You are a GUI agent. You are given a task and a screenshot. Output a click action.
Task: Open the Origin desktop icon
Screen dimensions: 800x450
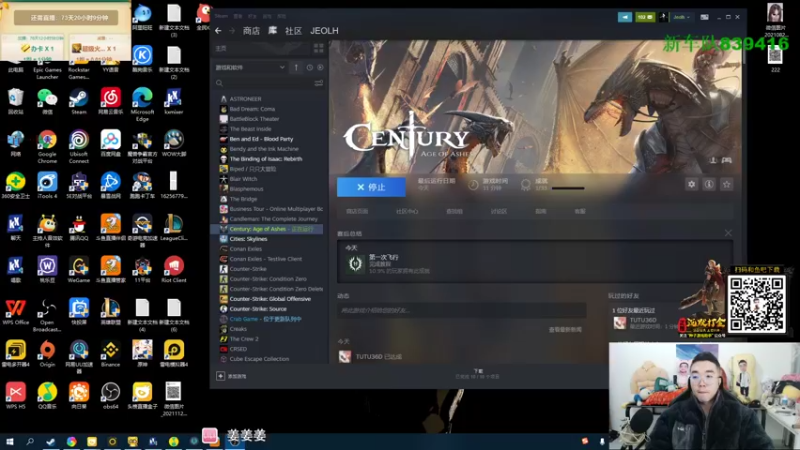point(47,354)
